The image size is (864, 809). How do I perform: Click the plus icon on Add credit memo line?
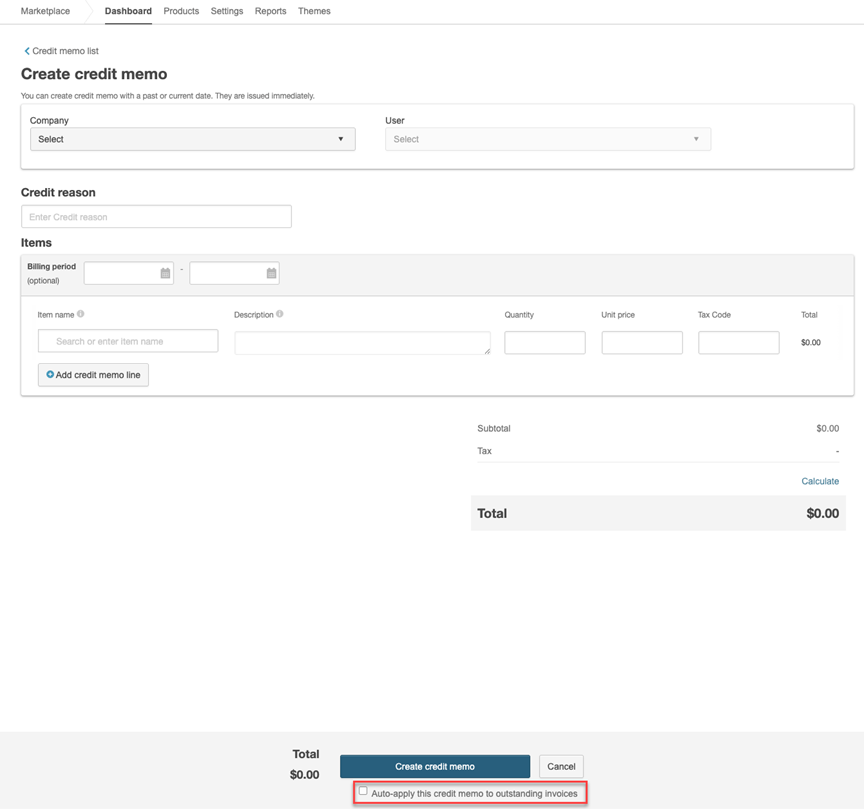click(50, 374)
